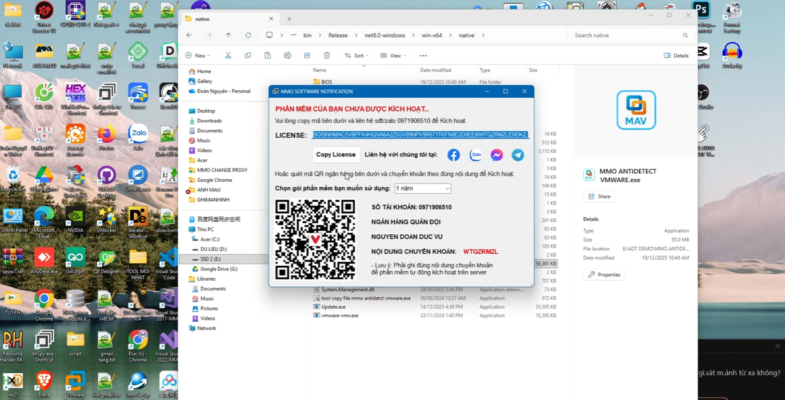Click Share button in details pane
The height and width of the screenshot is (400, 785).
(600, 196)
